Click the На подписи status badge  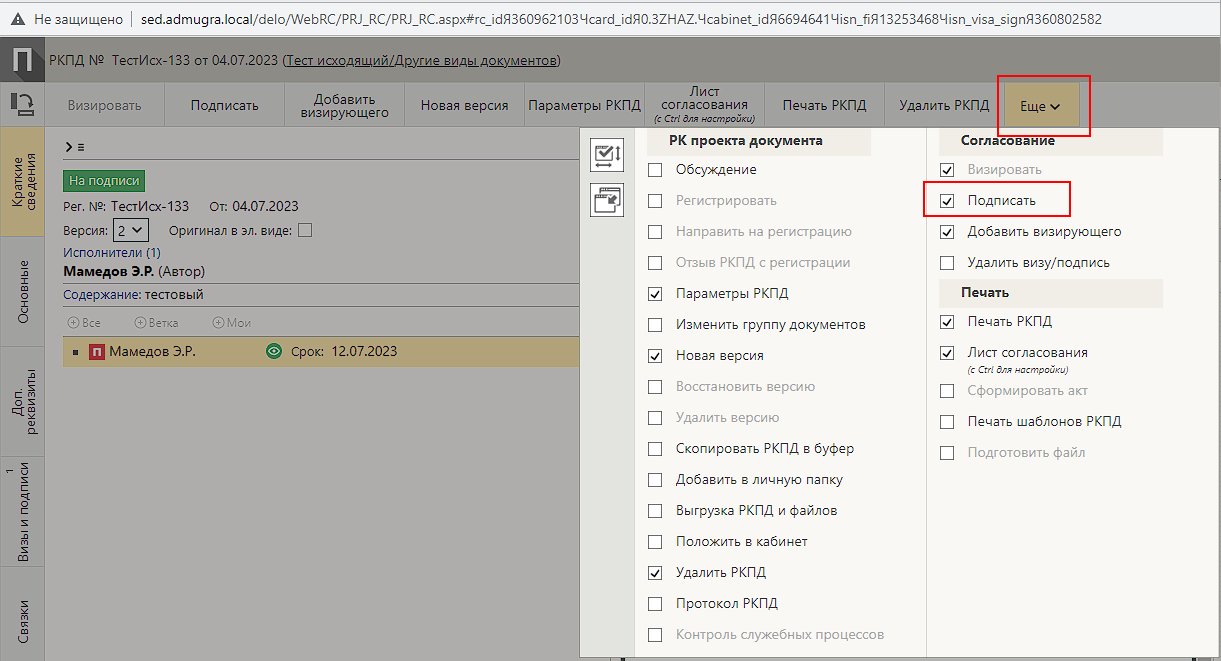point(104,181)
